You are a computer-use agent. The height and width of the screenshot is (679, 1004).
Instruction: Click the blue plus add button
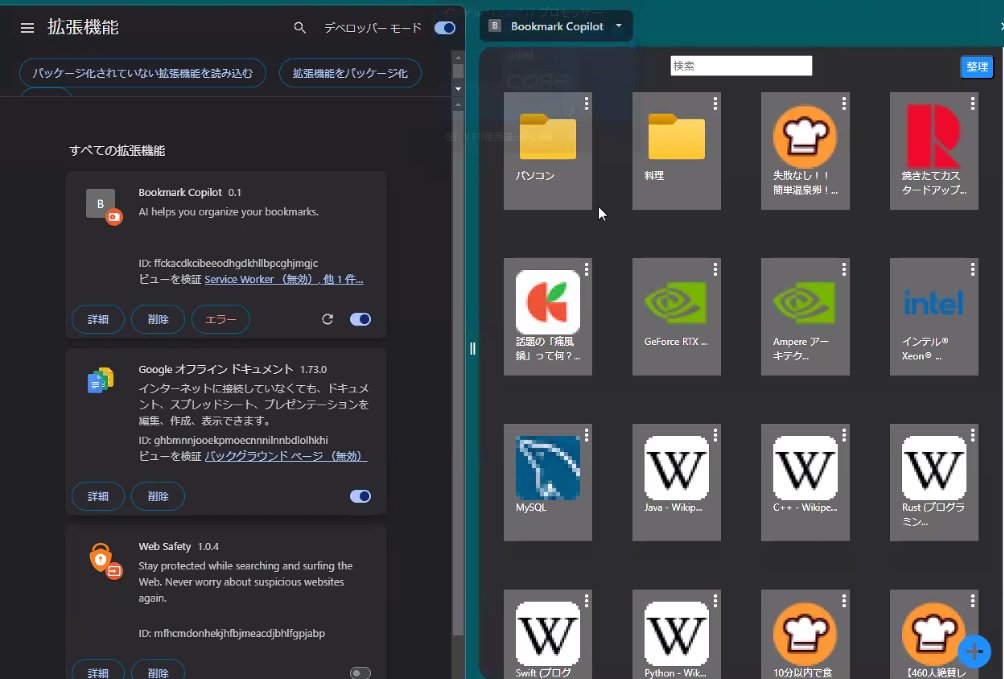click(x=975, y=651)
